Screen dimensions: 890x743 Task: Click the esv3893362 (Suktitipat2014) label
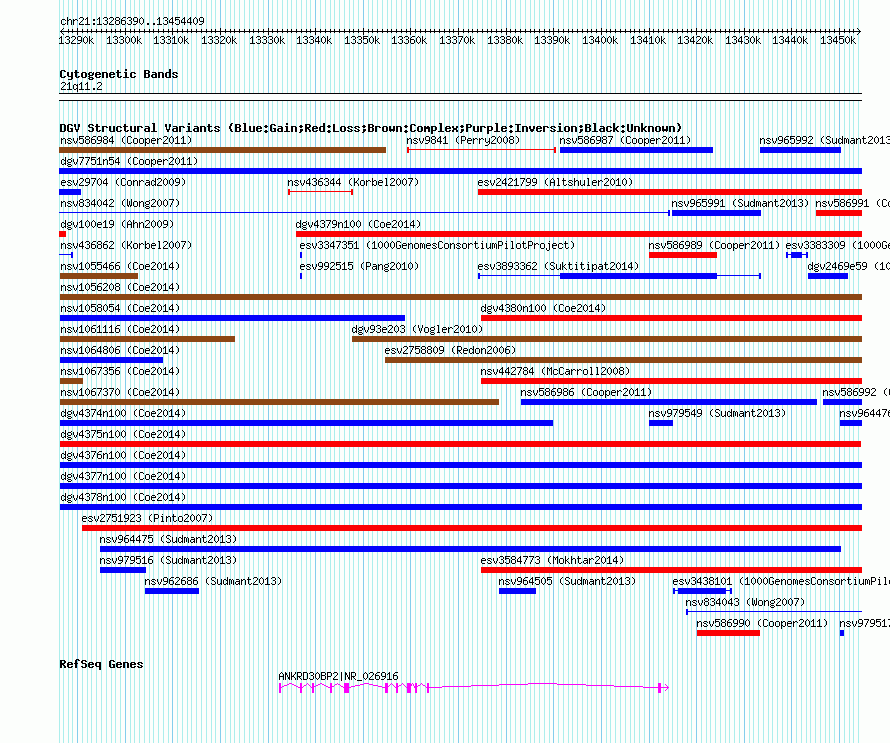[558, 266]
